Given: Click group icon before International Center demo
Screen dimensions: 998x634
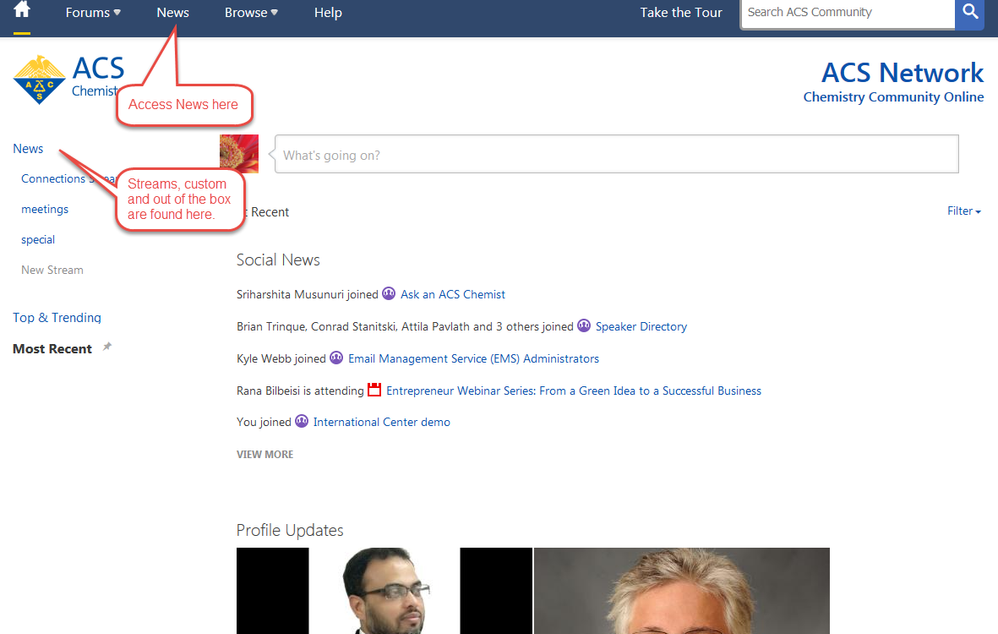Looking at the screenshot, I should (x=302, y=421).
